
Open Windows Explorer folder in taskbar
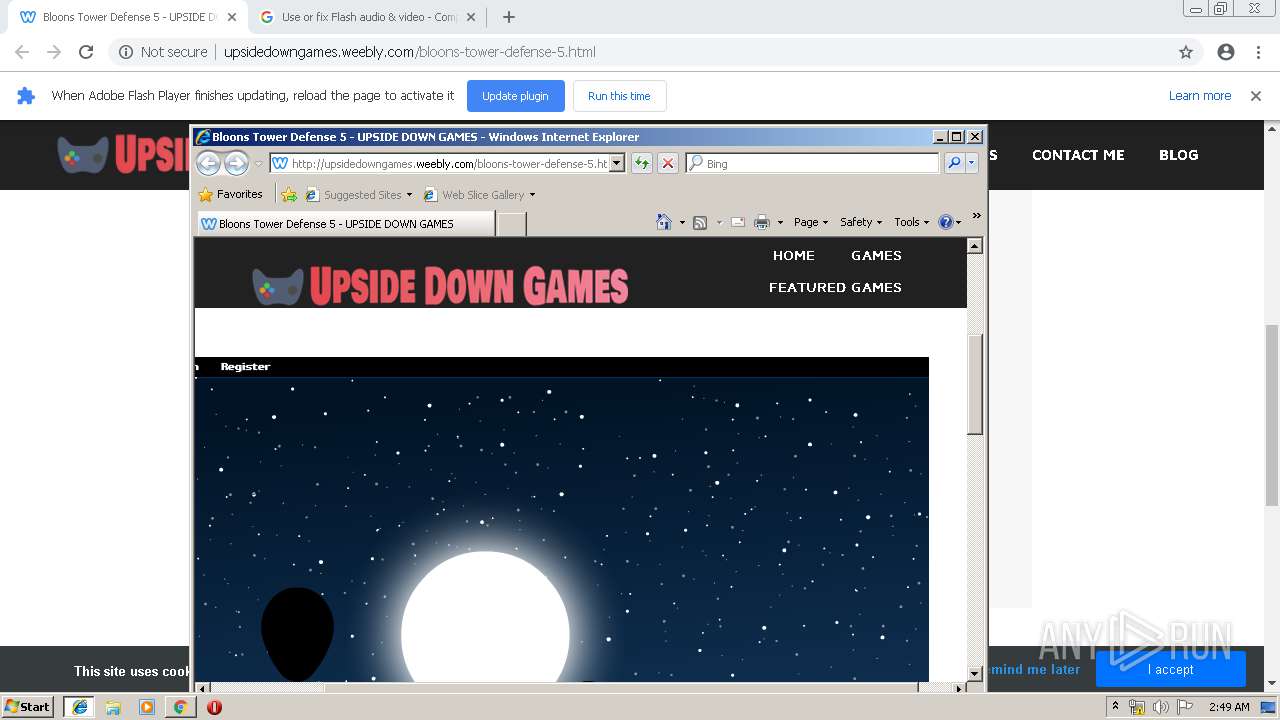tap(113, 707)
